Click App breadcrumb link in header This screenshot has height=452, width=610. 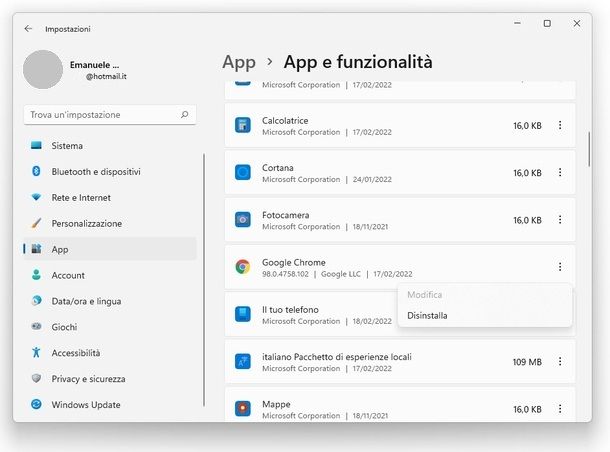click(239, 62)
